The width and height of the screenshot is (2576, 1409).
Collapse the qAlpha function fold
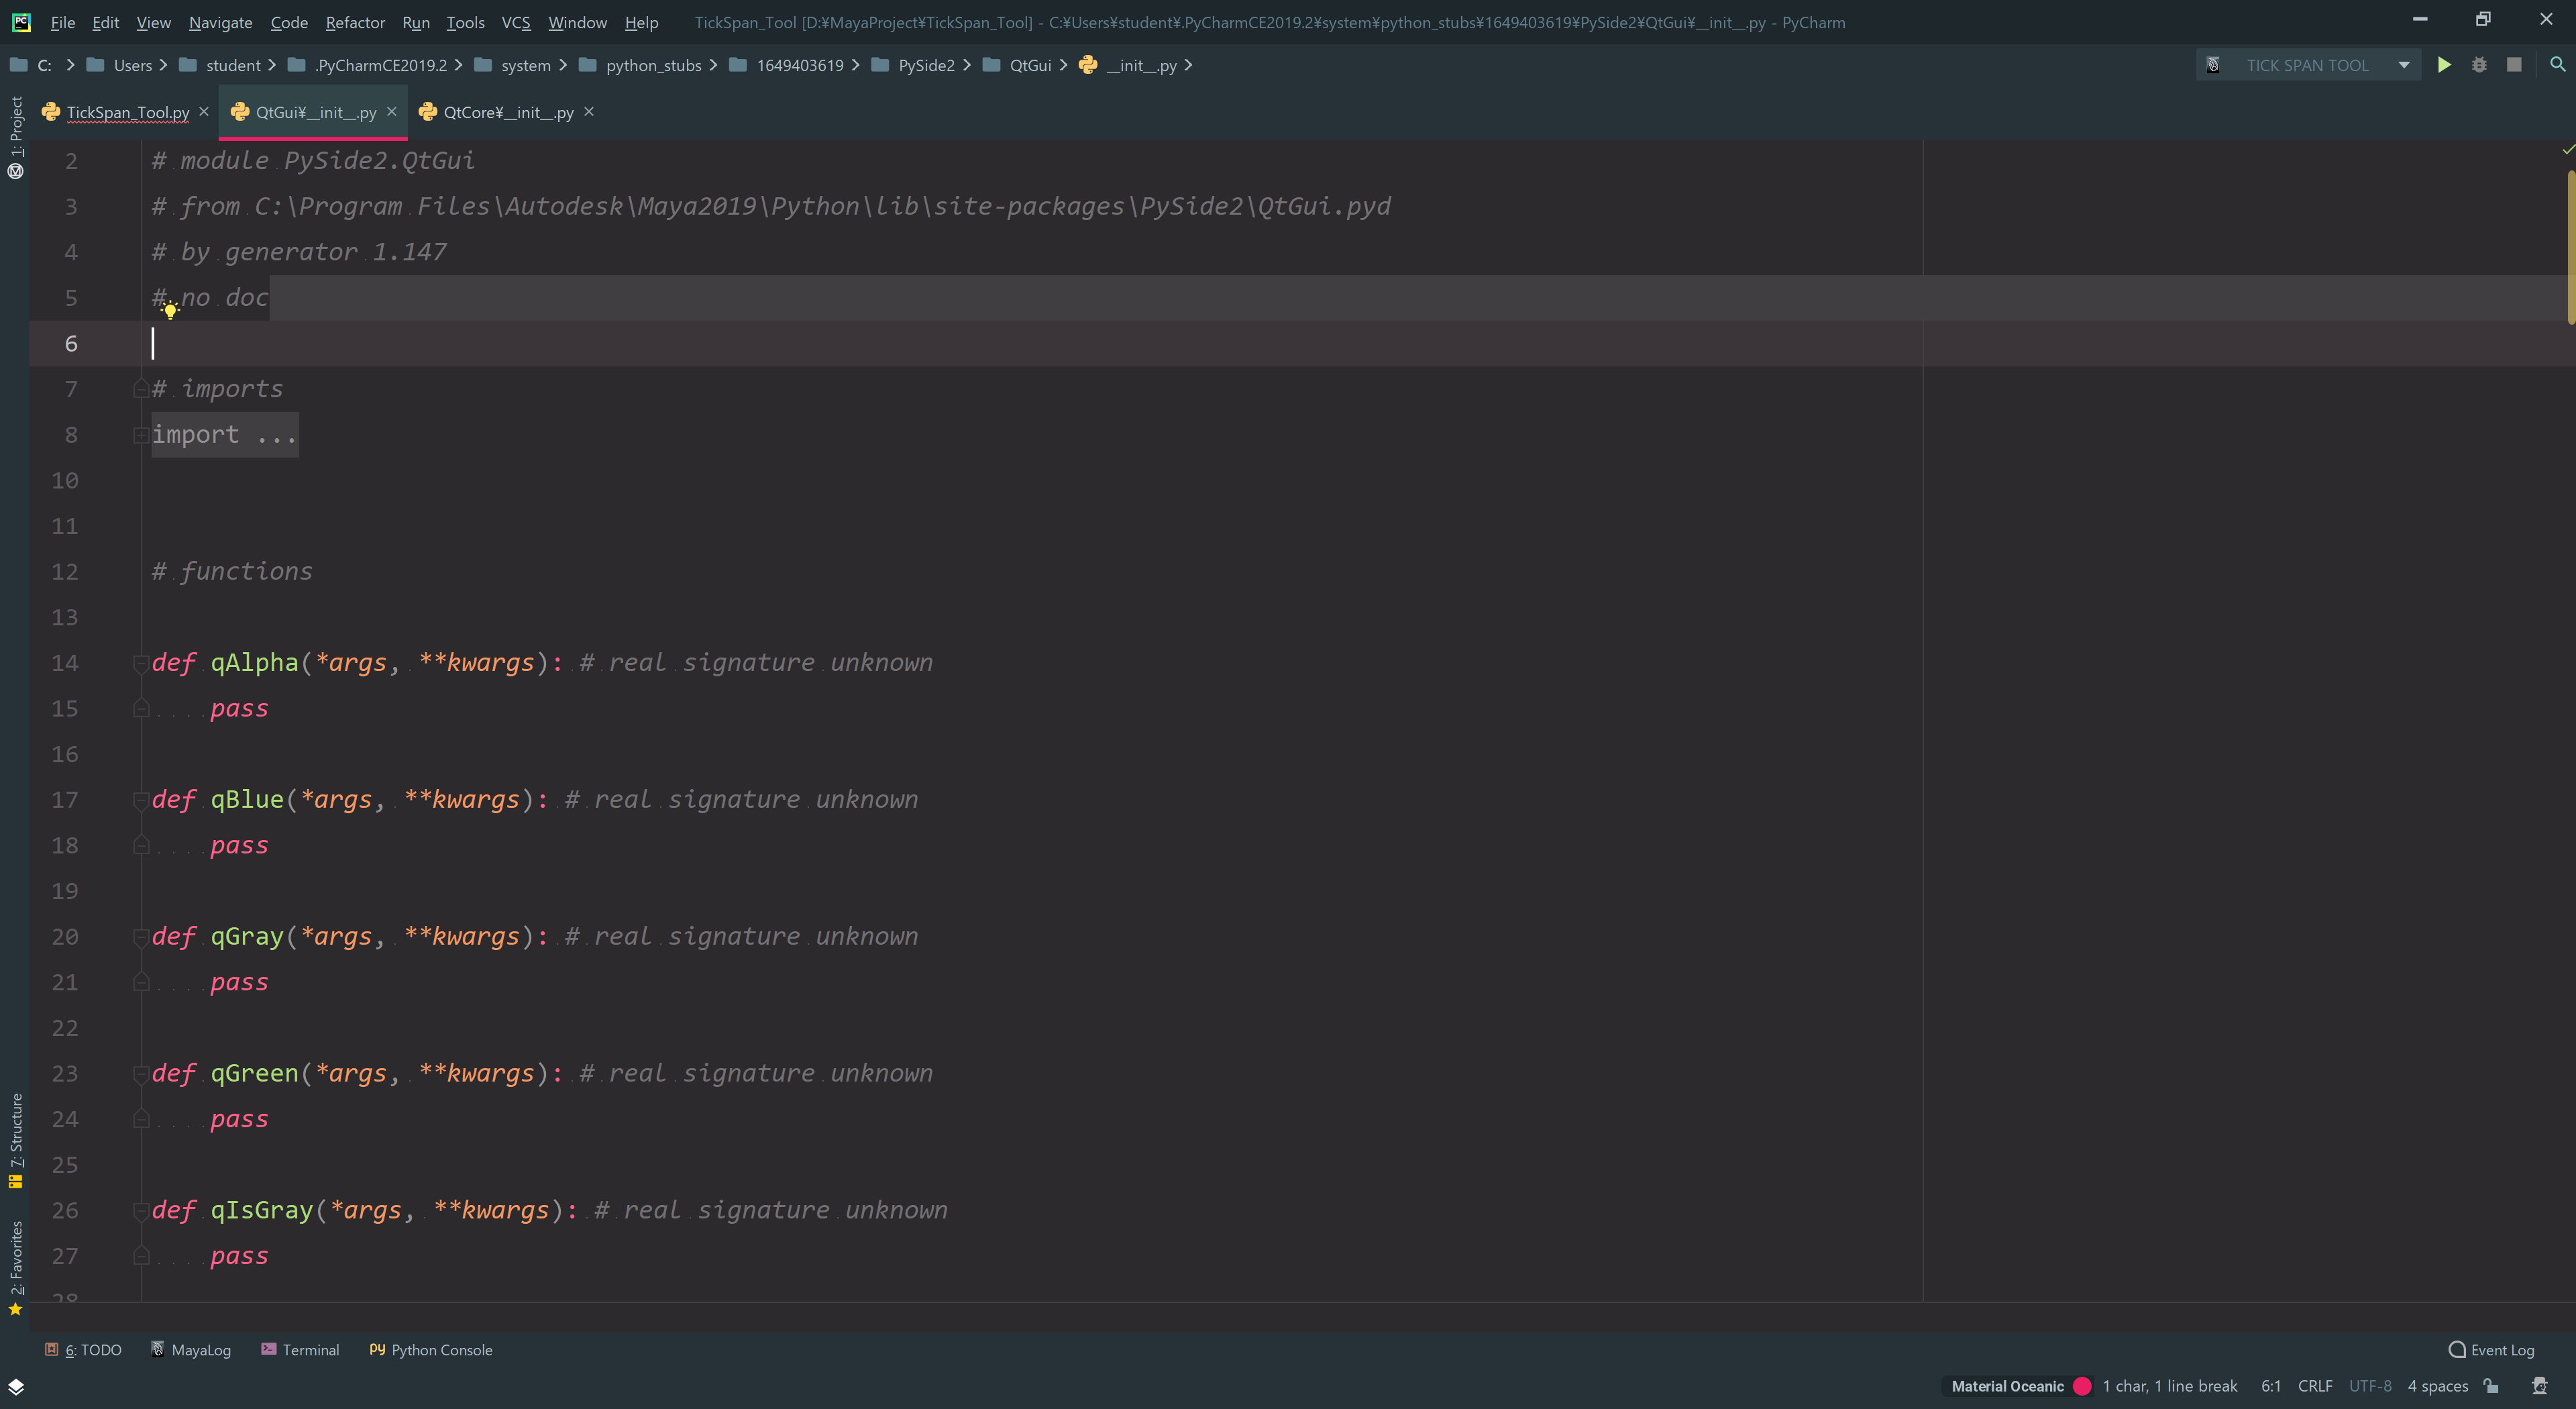point(140,663)
